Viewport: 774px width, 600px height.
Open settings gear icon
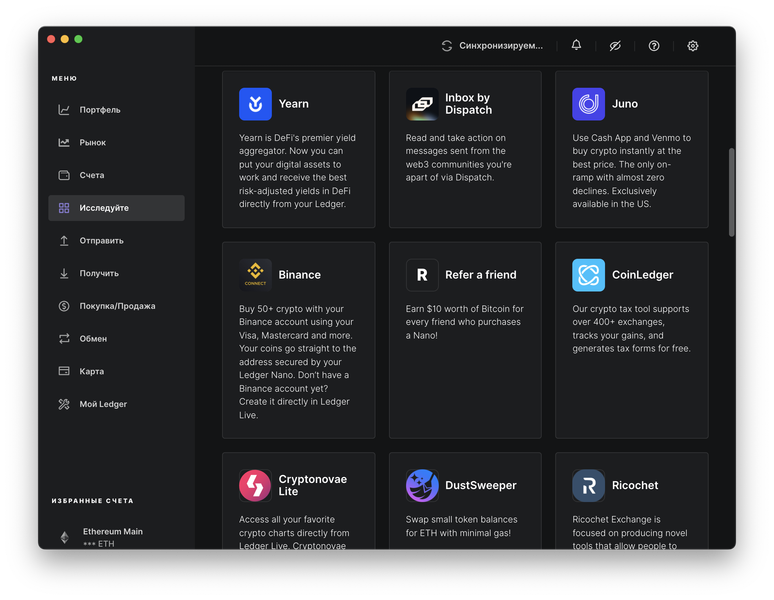coord(693,46)
